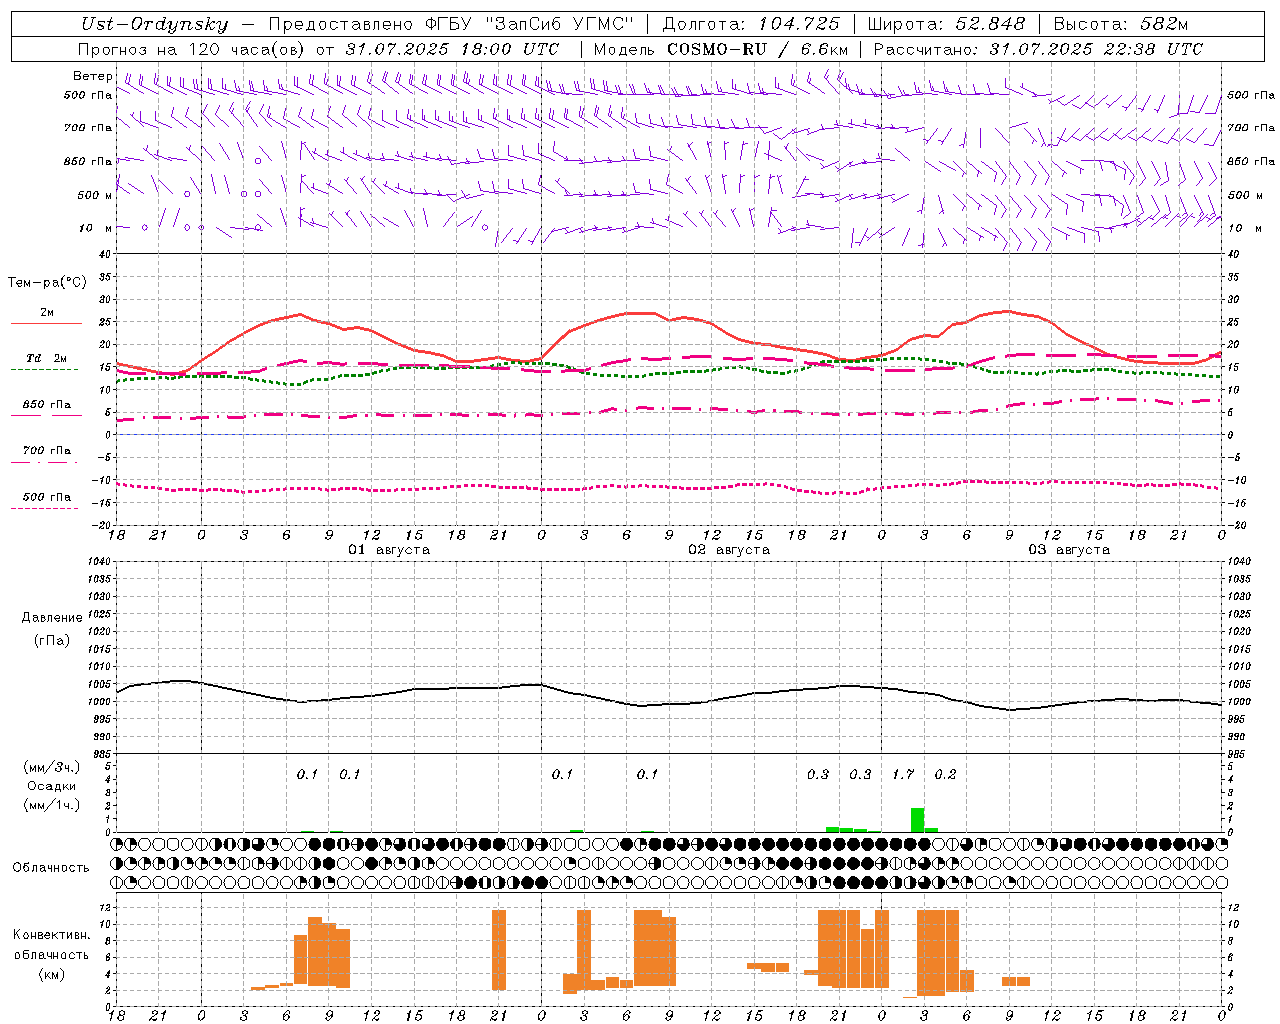The height and width of the screenshot is (1024, 1280).
Task: Click the "01 августа" date label
Action: (389, 550)
